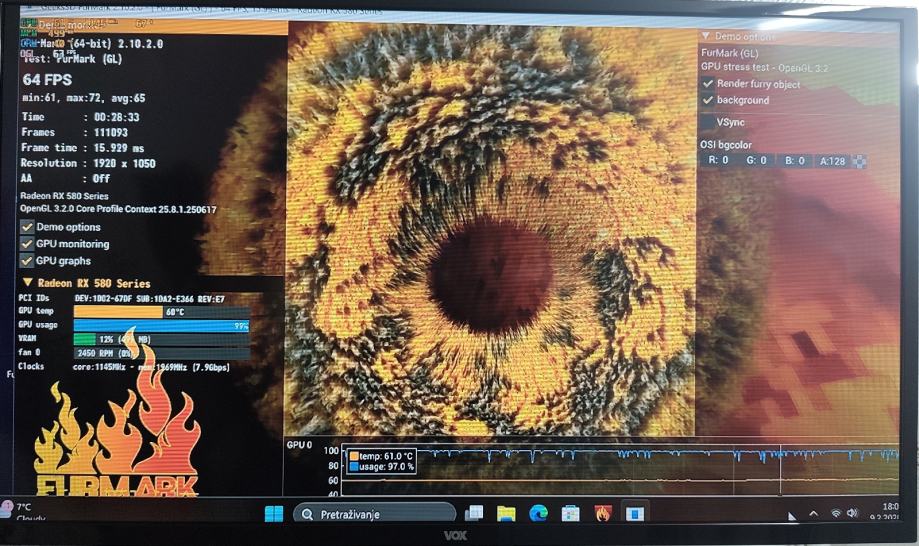Image resolution: width=919 pixels, height=546 pixels.
Task: Show hidden system tray icons chevron
Action: pos(814,514)
